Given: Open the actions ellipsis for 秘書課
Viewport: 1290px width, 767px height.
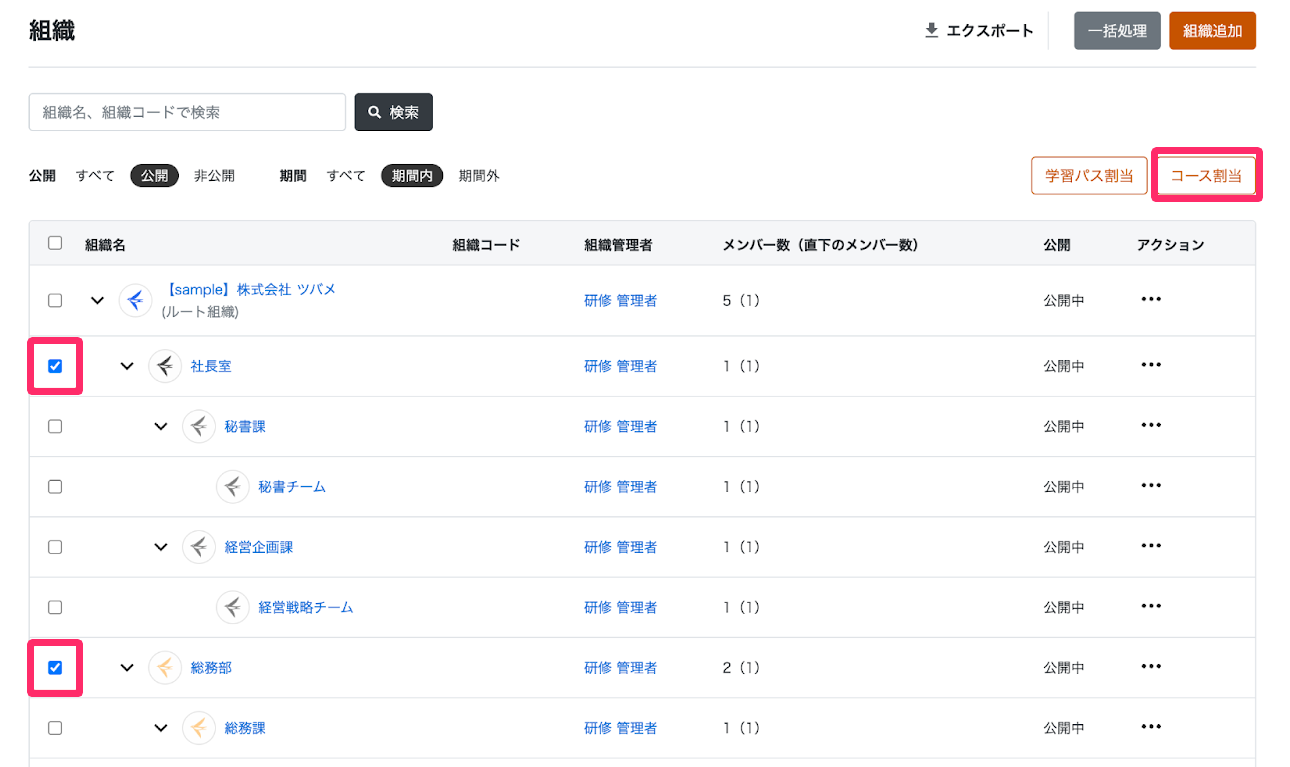Looking at the screenshot, I should pyautogui.click(x=1151, y=426).
